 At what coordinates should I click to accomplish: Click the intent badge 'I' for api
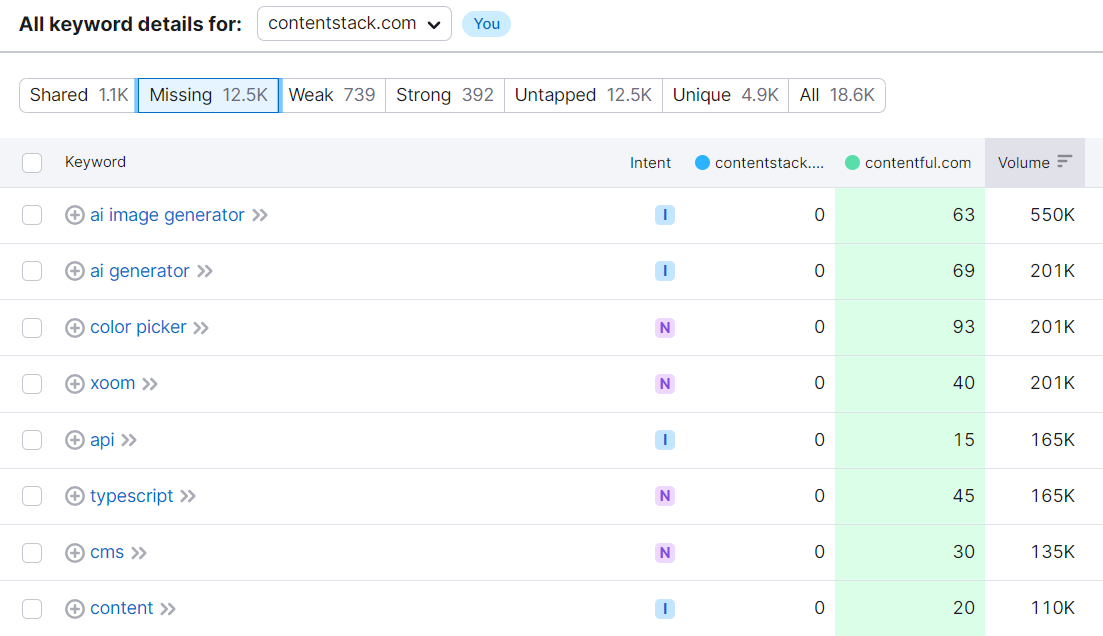665,440
